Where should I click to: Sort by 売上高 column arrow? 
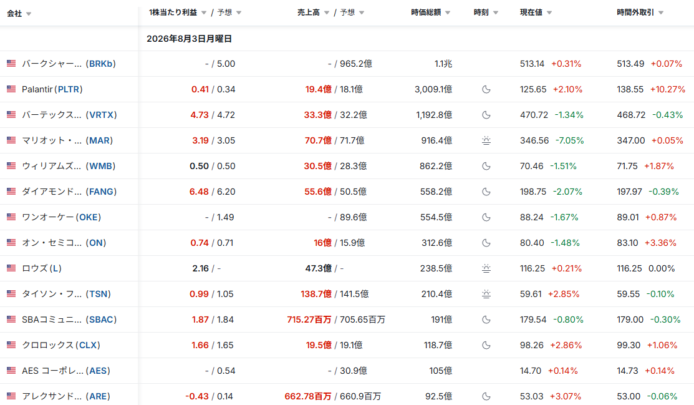(x=326, y=12)
